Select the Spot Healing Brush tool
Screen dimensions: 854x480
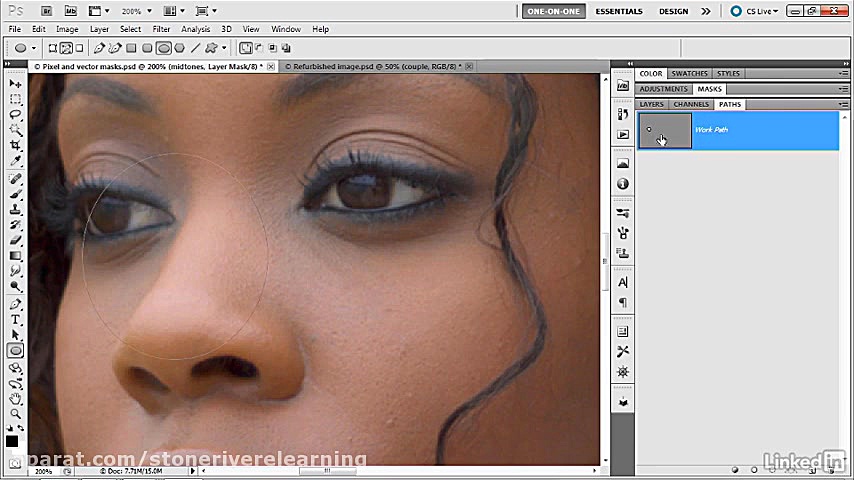15,179
